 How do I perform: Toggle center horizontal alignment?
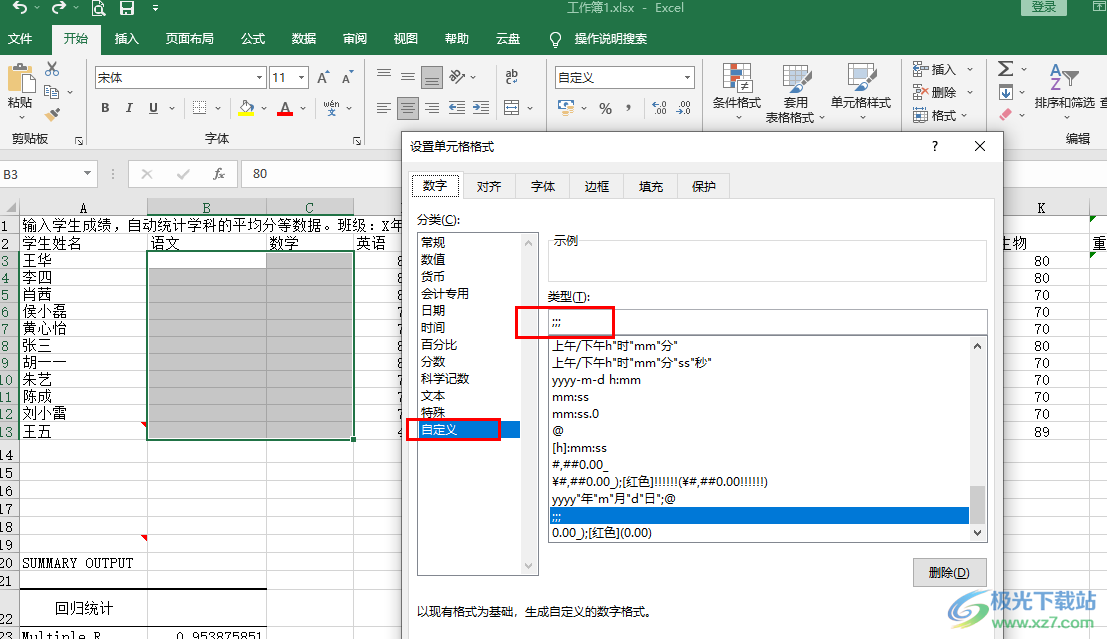point(408,108)
